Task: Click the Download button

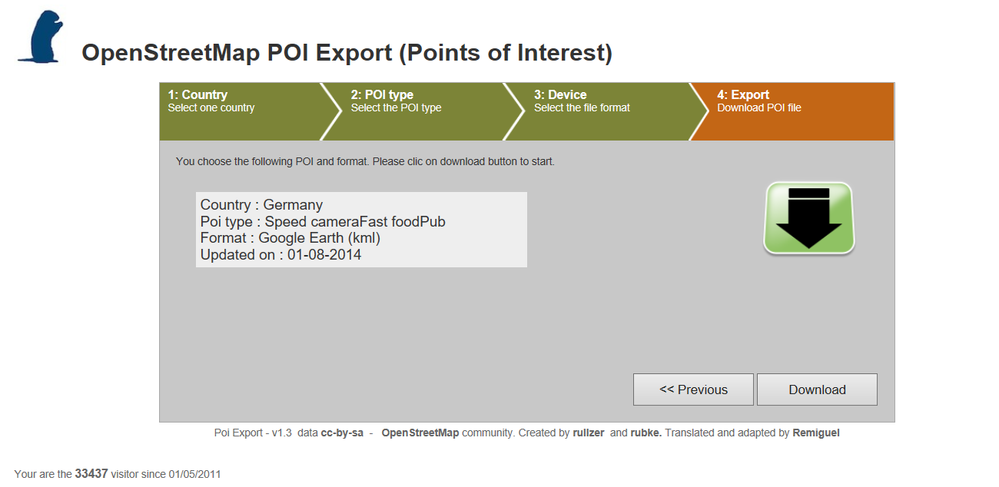Action: 817,389
